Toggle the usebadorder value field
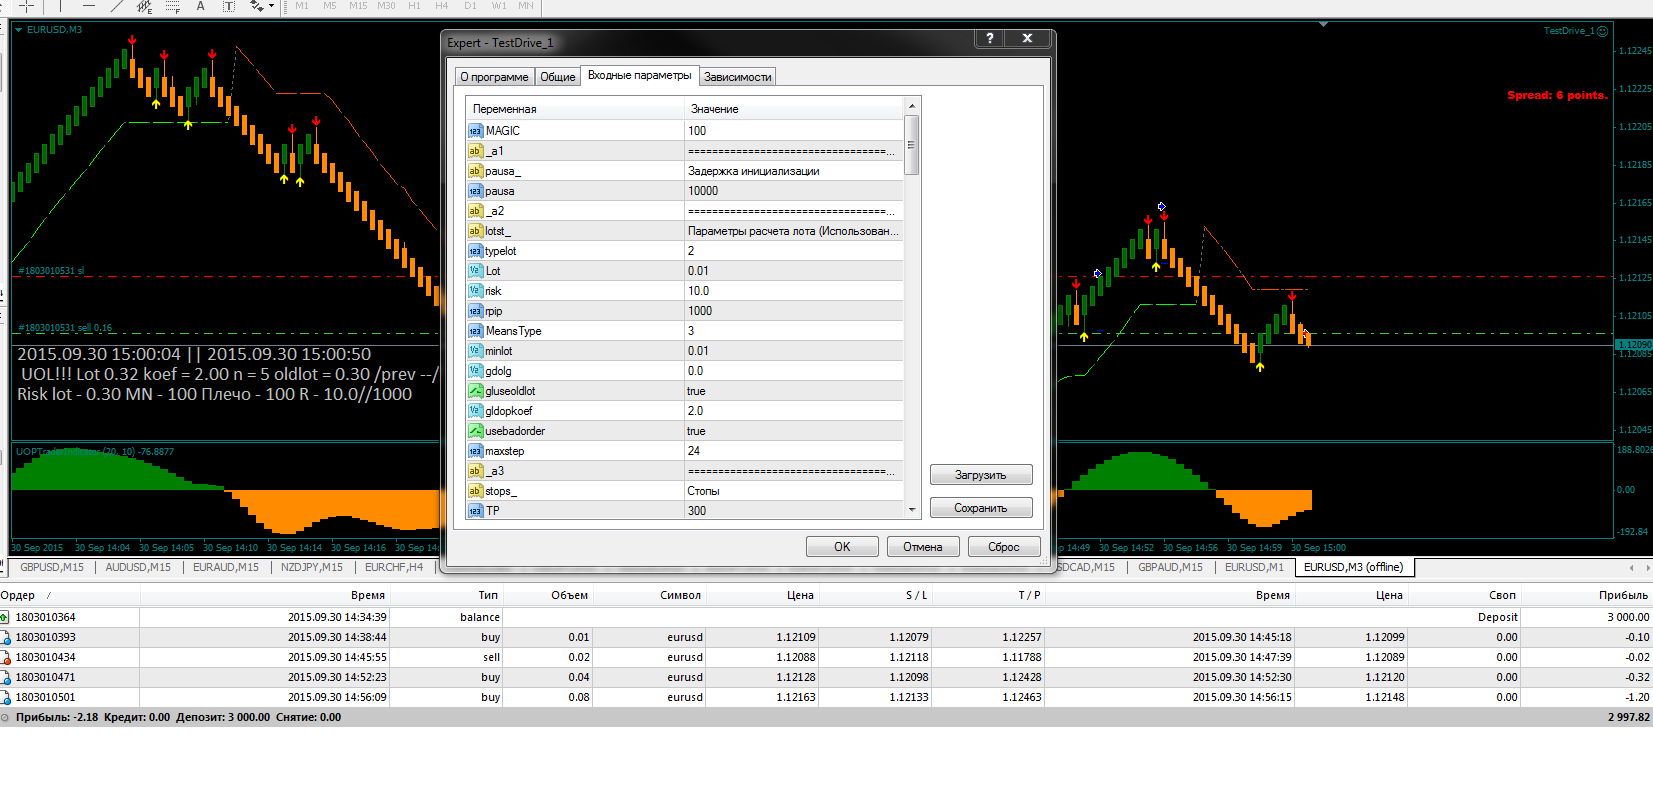This screenshot has height=811, width=1653. point(794,431)
